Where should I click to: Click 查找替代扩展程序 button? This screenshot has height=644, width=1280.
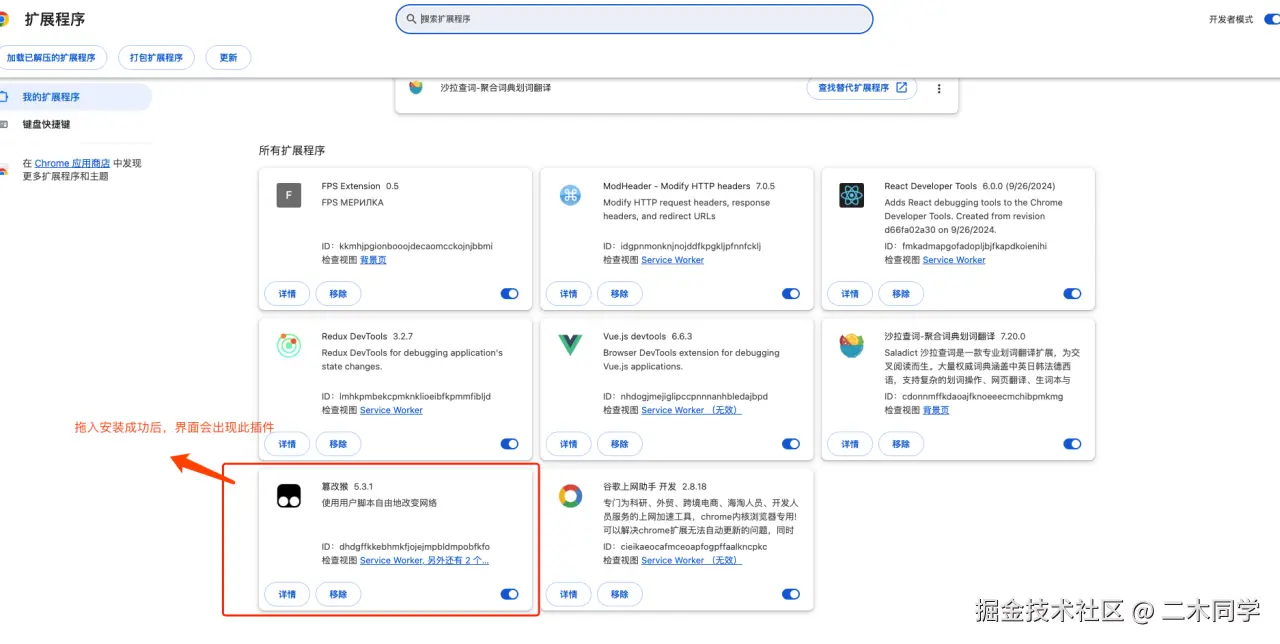pyautogui.click(x=862, y=88)
